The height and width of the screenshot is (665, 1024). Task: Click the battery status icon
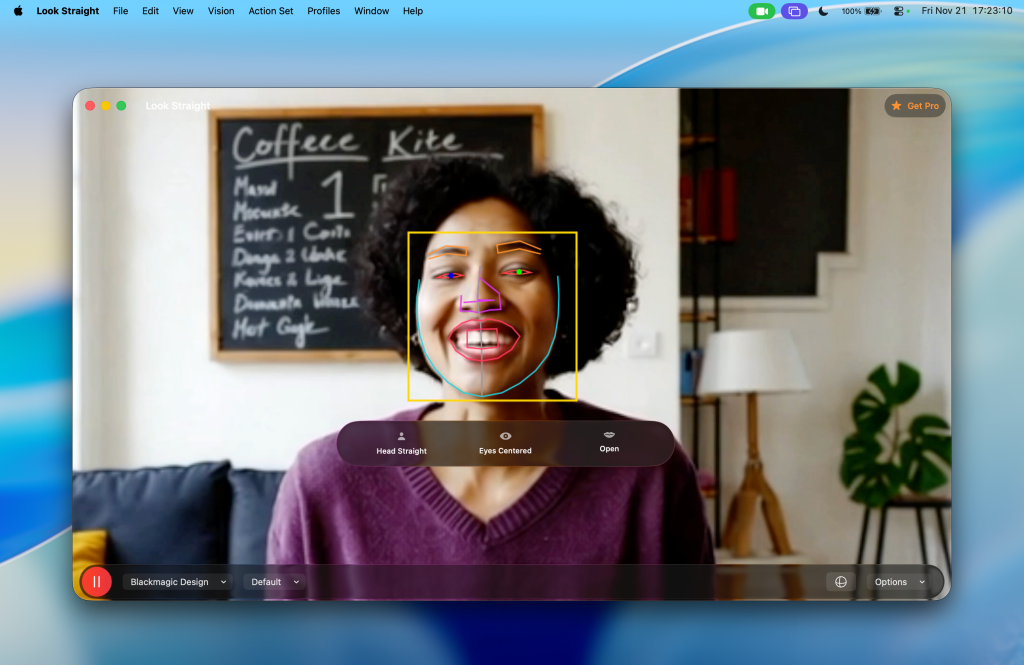click(872, 11)
